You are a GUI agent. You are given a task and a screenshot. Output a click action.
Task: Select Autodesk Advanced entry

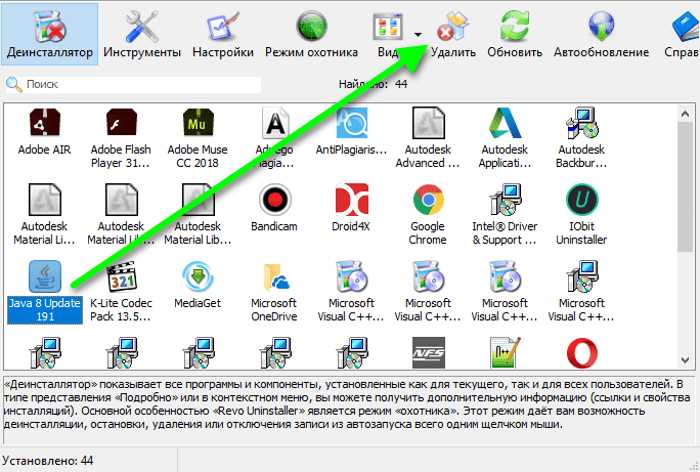[428, 138]
